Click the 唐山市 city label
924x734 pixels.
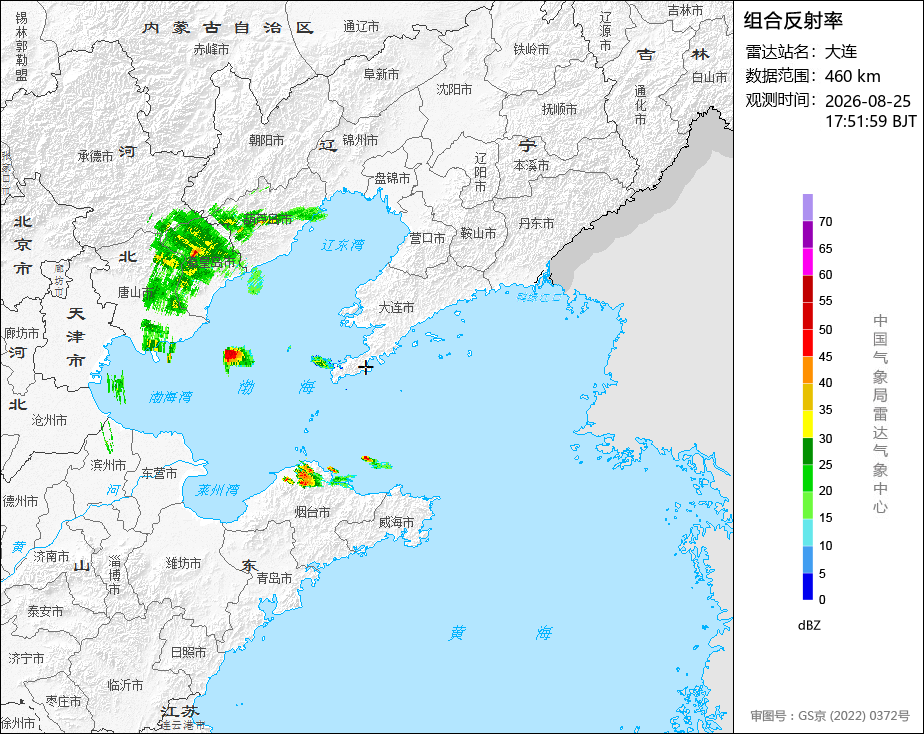pos(136,292)
